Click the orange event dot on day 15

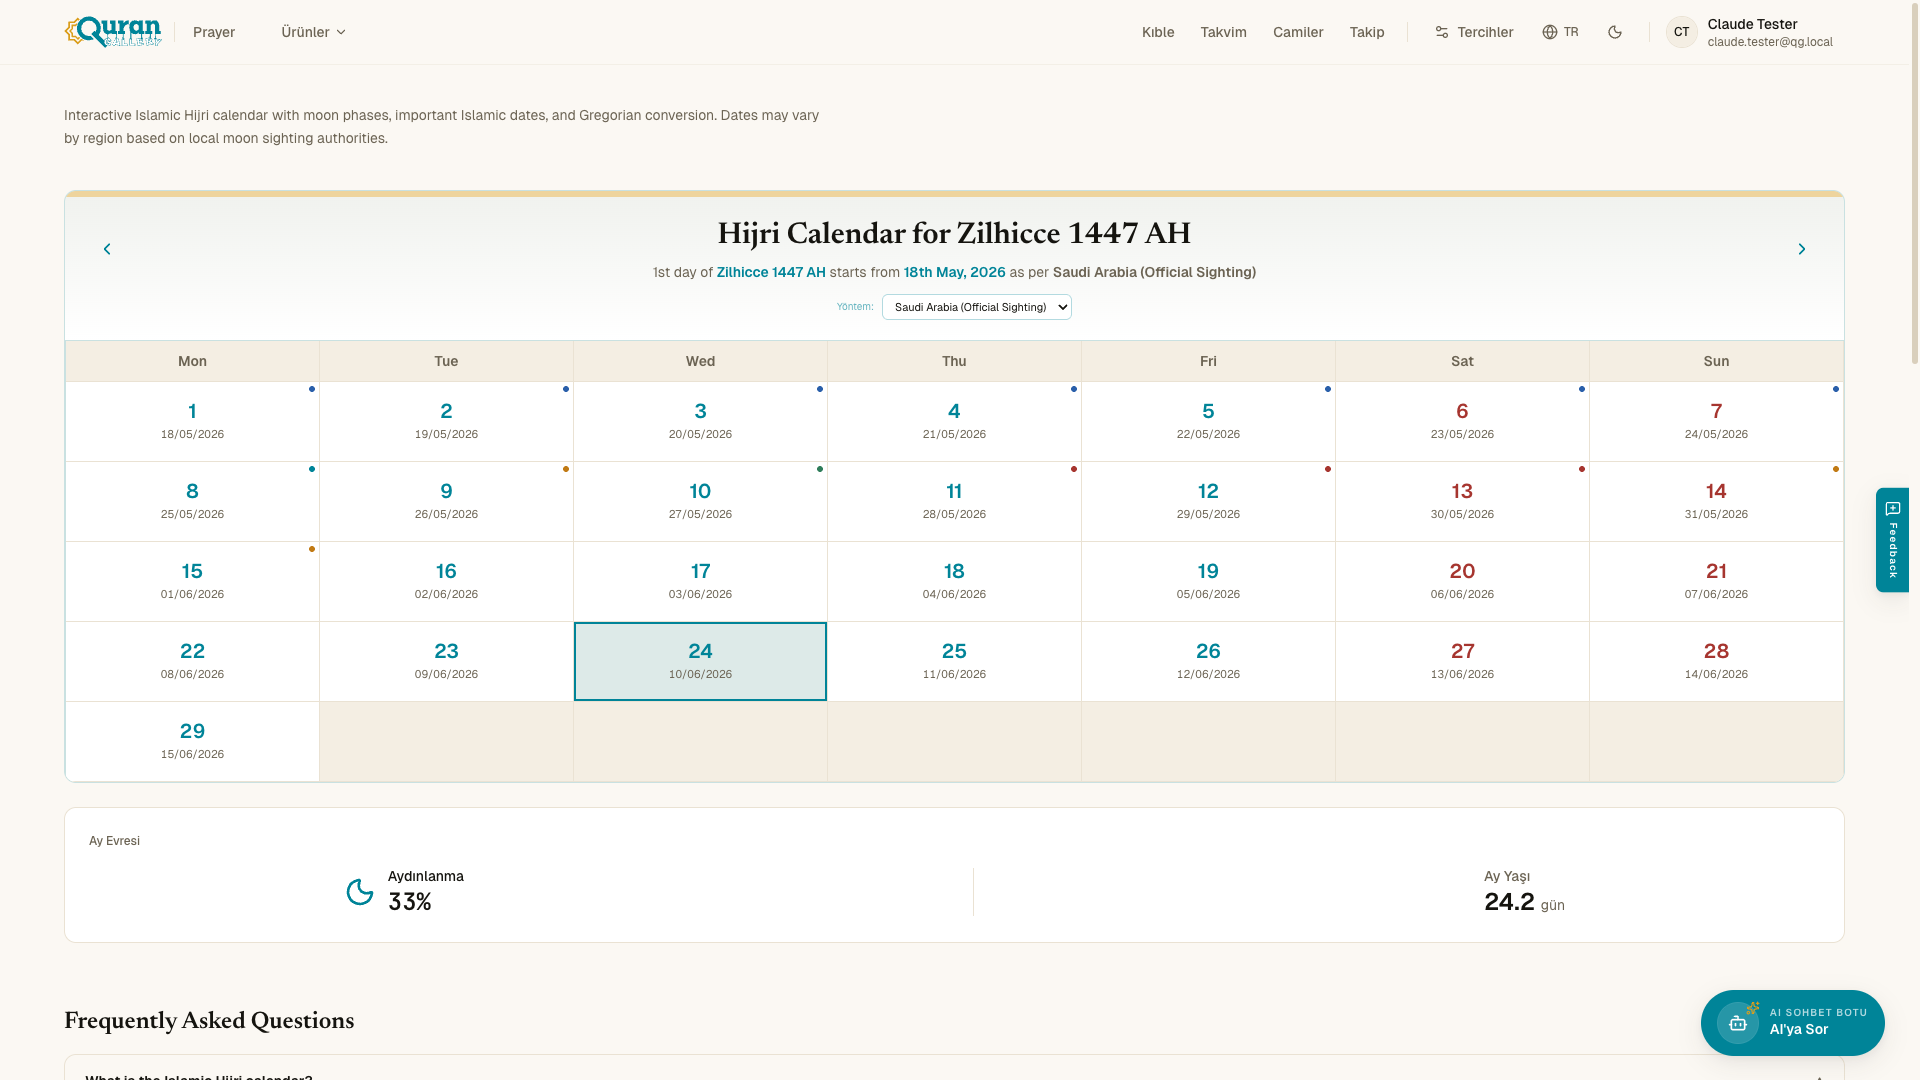click(x=312, y=549)
